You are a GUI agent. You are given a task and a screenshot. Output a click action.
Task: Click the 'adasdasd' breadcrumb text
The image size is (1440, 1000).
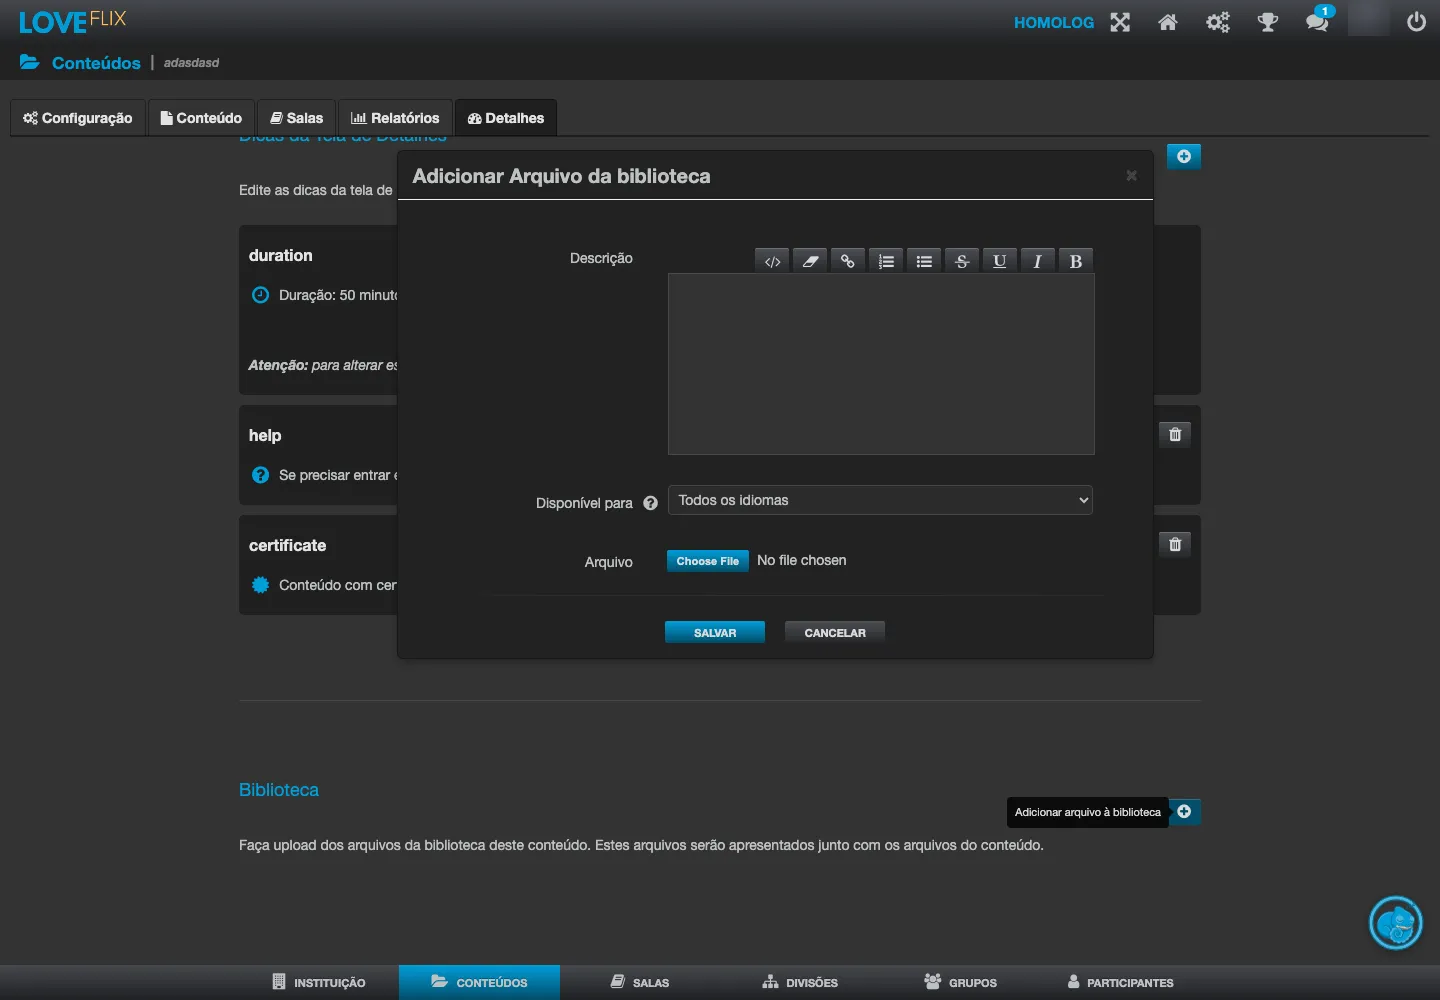click(x=192, y=63)
